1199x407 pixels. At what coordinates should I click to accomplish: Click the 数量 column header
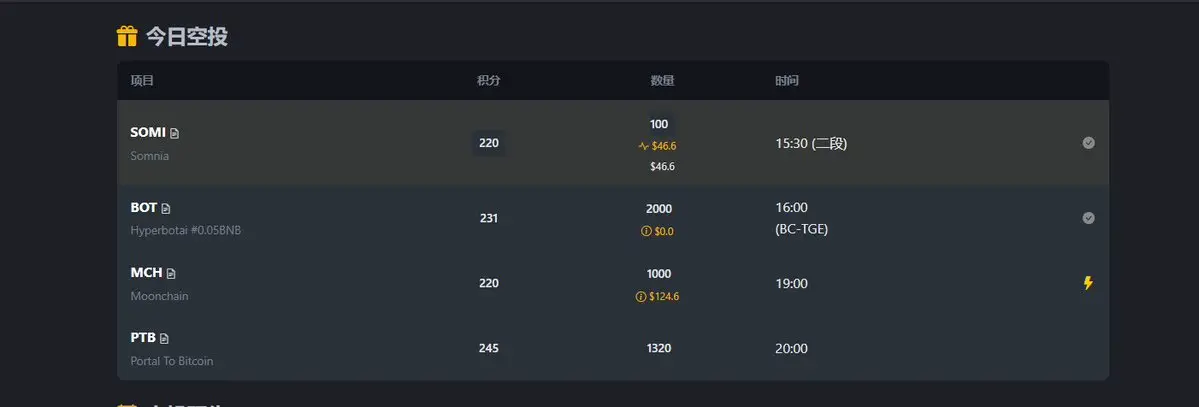(662, 80)
